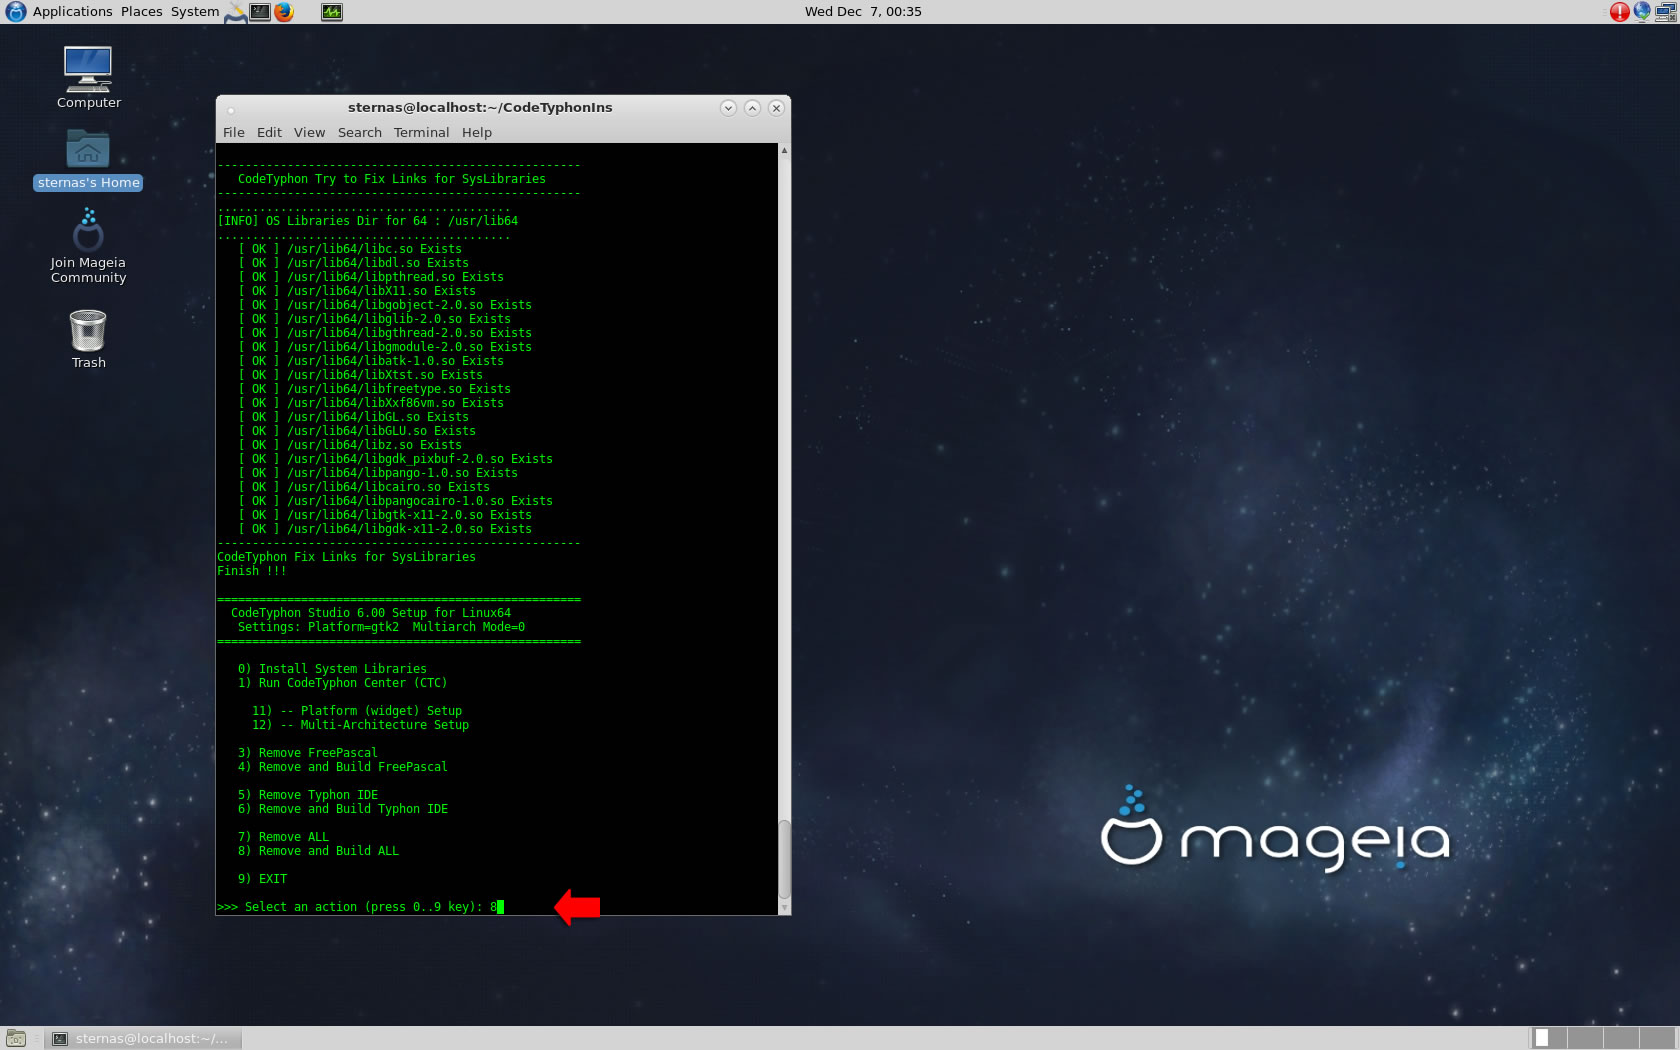
Task: Click 'CodeTyphon Studio 6.00 Setup for Linux64' text
Action: pos(371,613)
